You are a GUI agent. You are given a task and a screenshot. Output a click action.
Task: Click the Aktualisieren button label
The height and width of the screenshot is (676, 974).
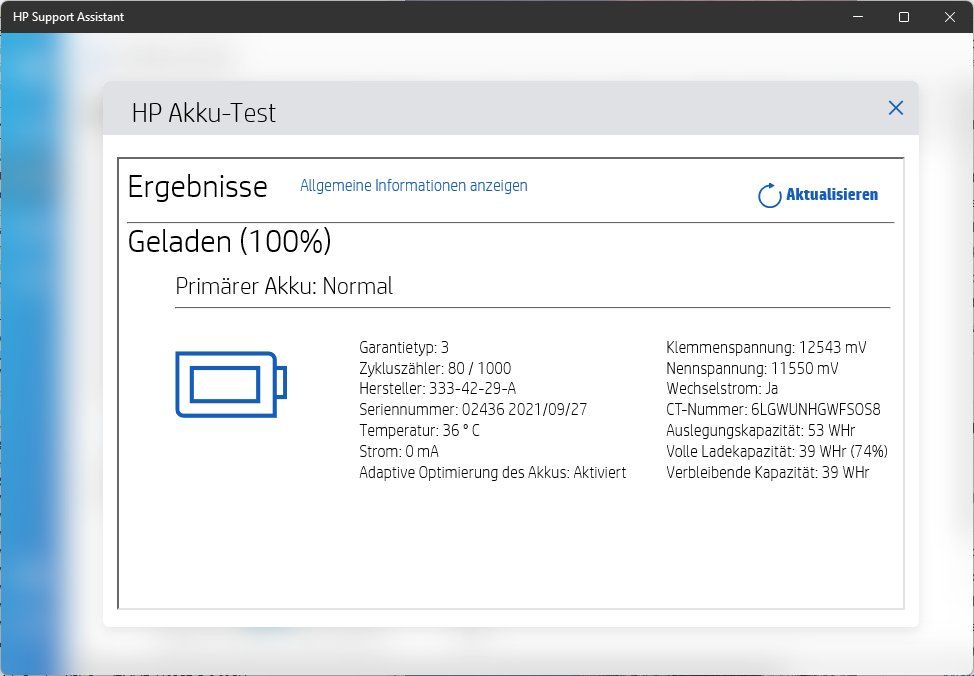pyautogui.click(x=832, y=194)
